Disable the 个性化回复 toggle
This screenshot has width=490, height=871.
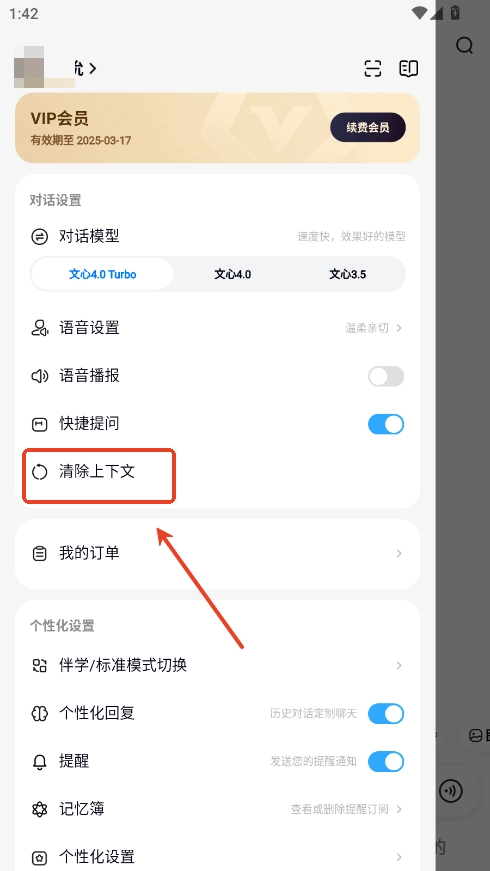click(x=386, y=713)
